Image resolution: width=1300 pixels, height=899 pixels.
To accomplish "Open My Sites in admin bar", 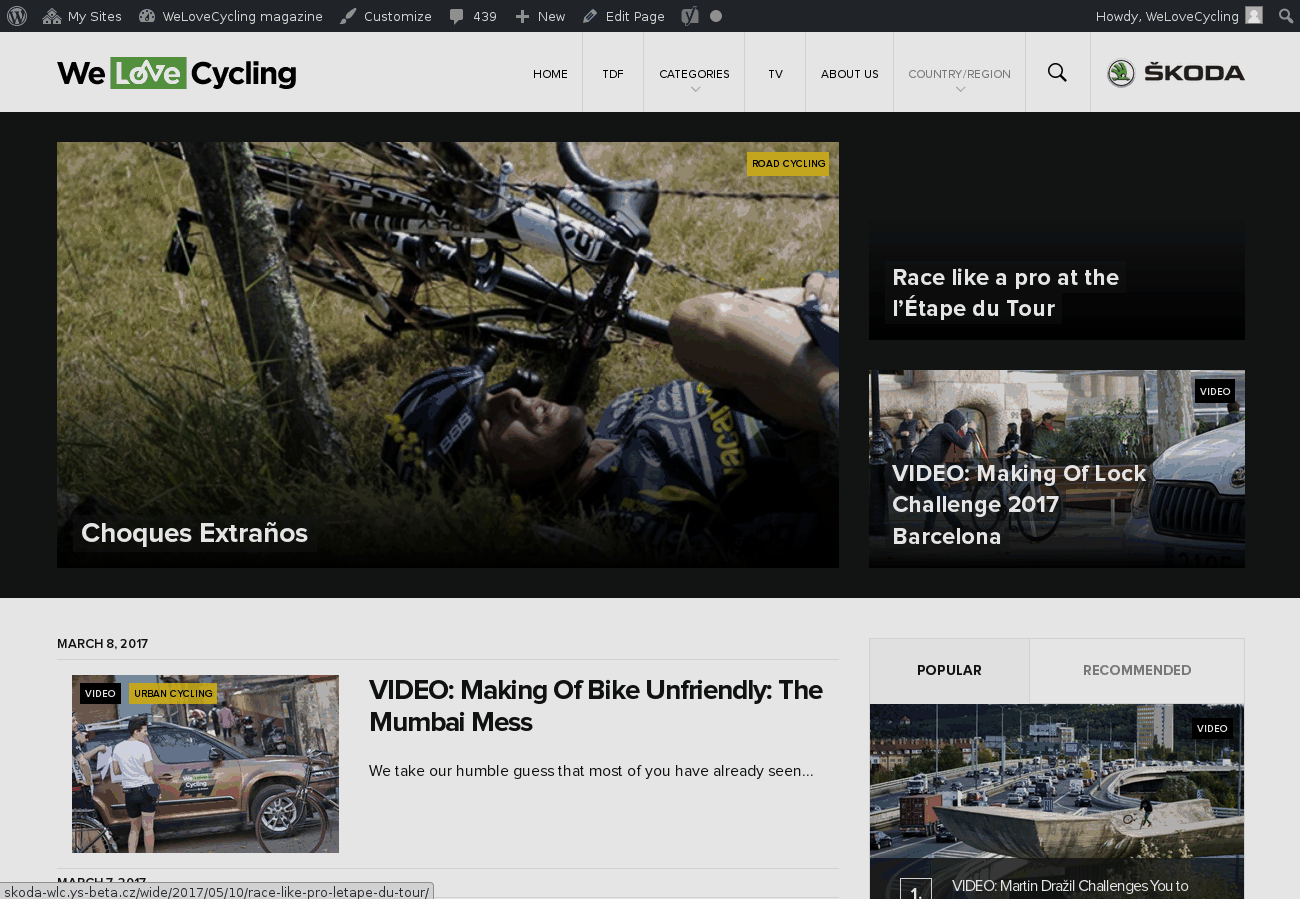I will [x=82, y=16].
